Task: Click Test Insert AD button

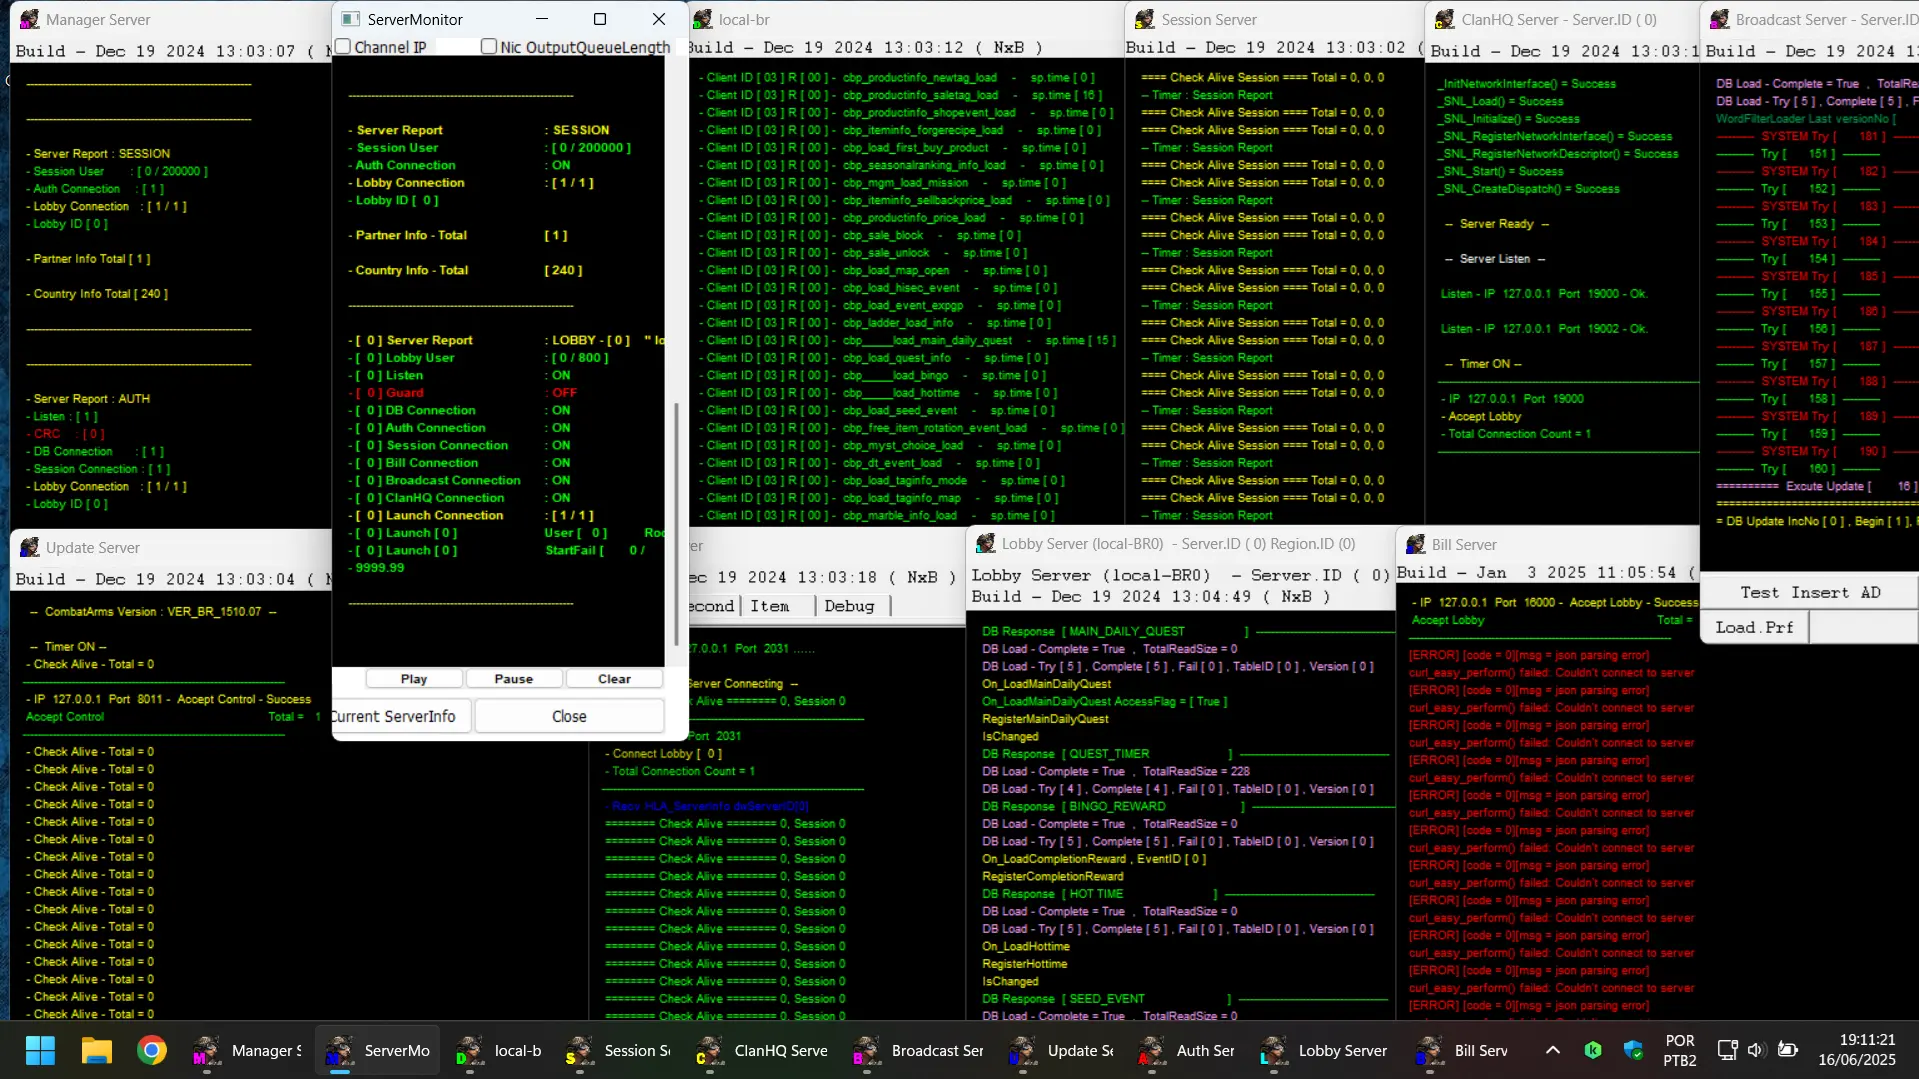Action: pos(1809,592)
